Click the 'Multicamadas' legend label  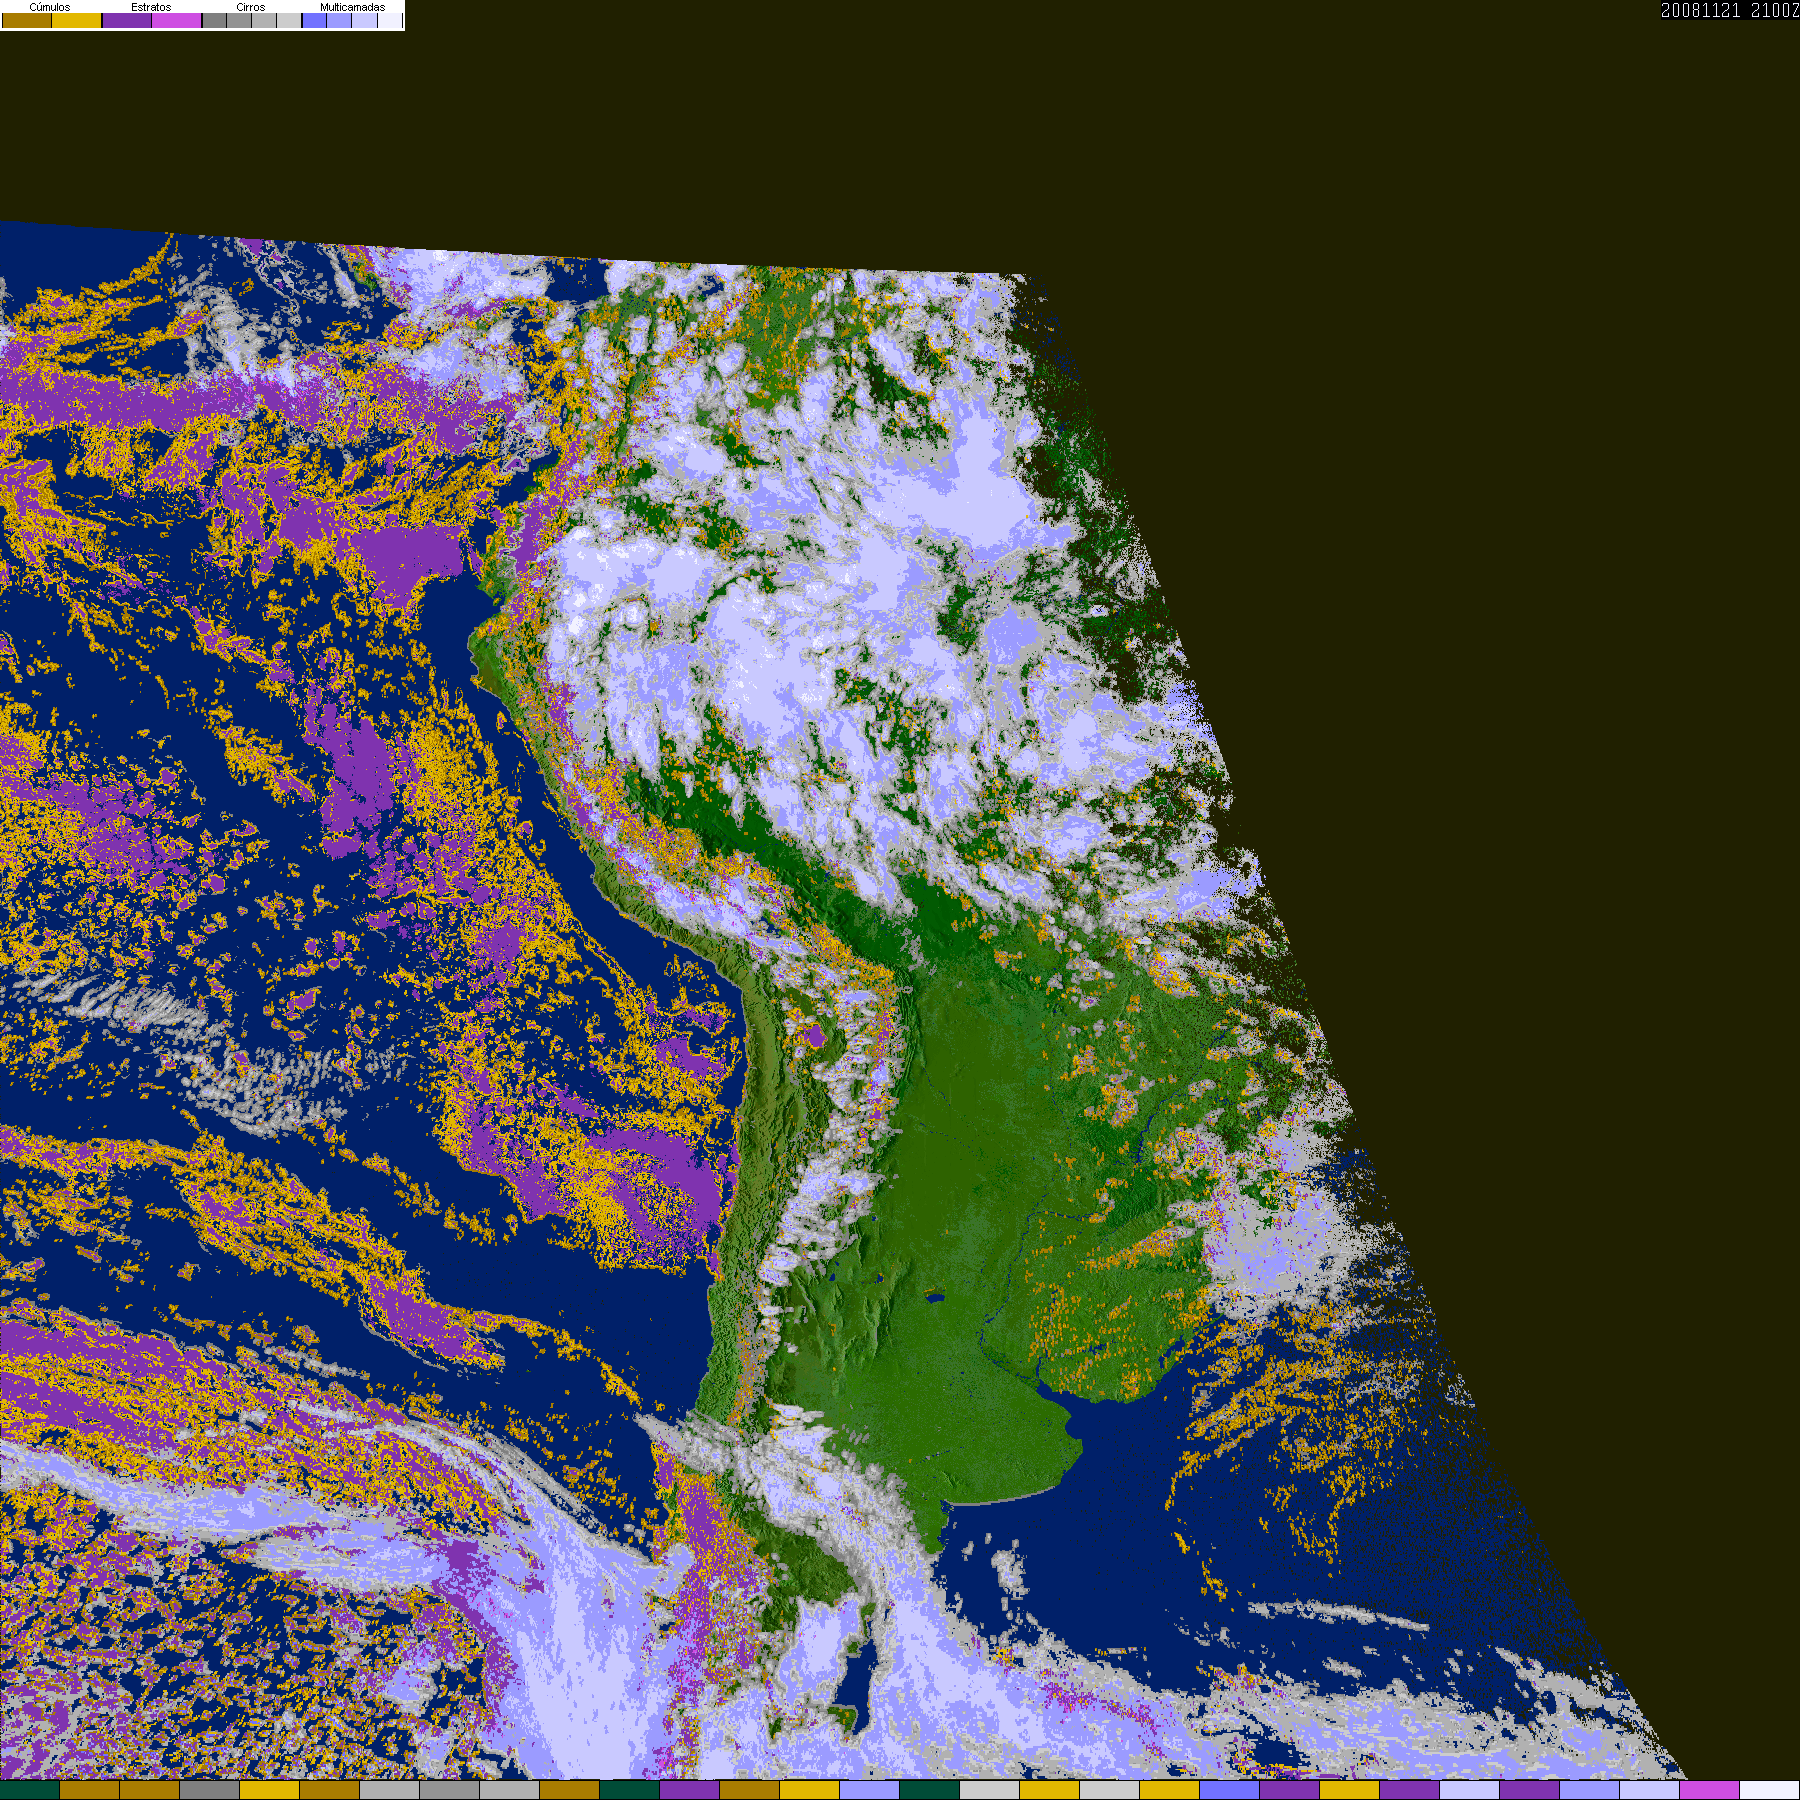[353, 7]
